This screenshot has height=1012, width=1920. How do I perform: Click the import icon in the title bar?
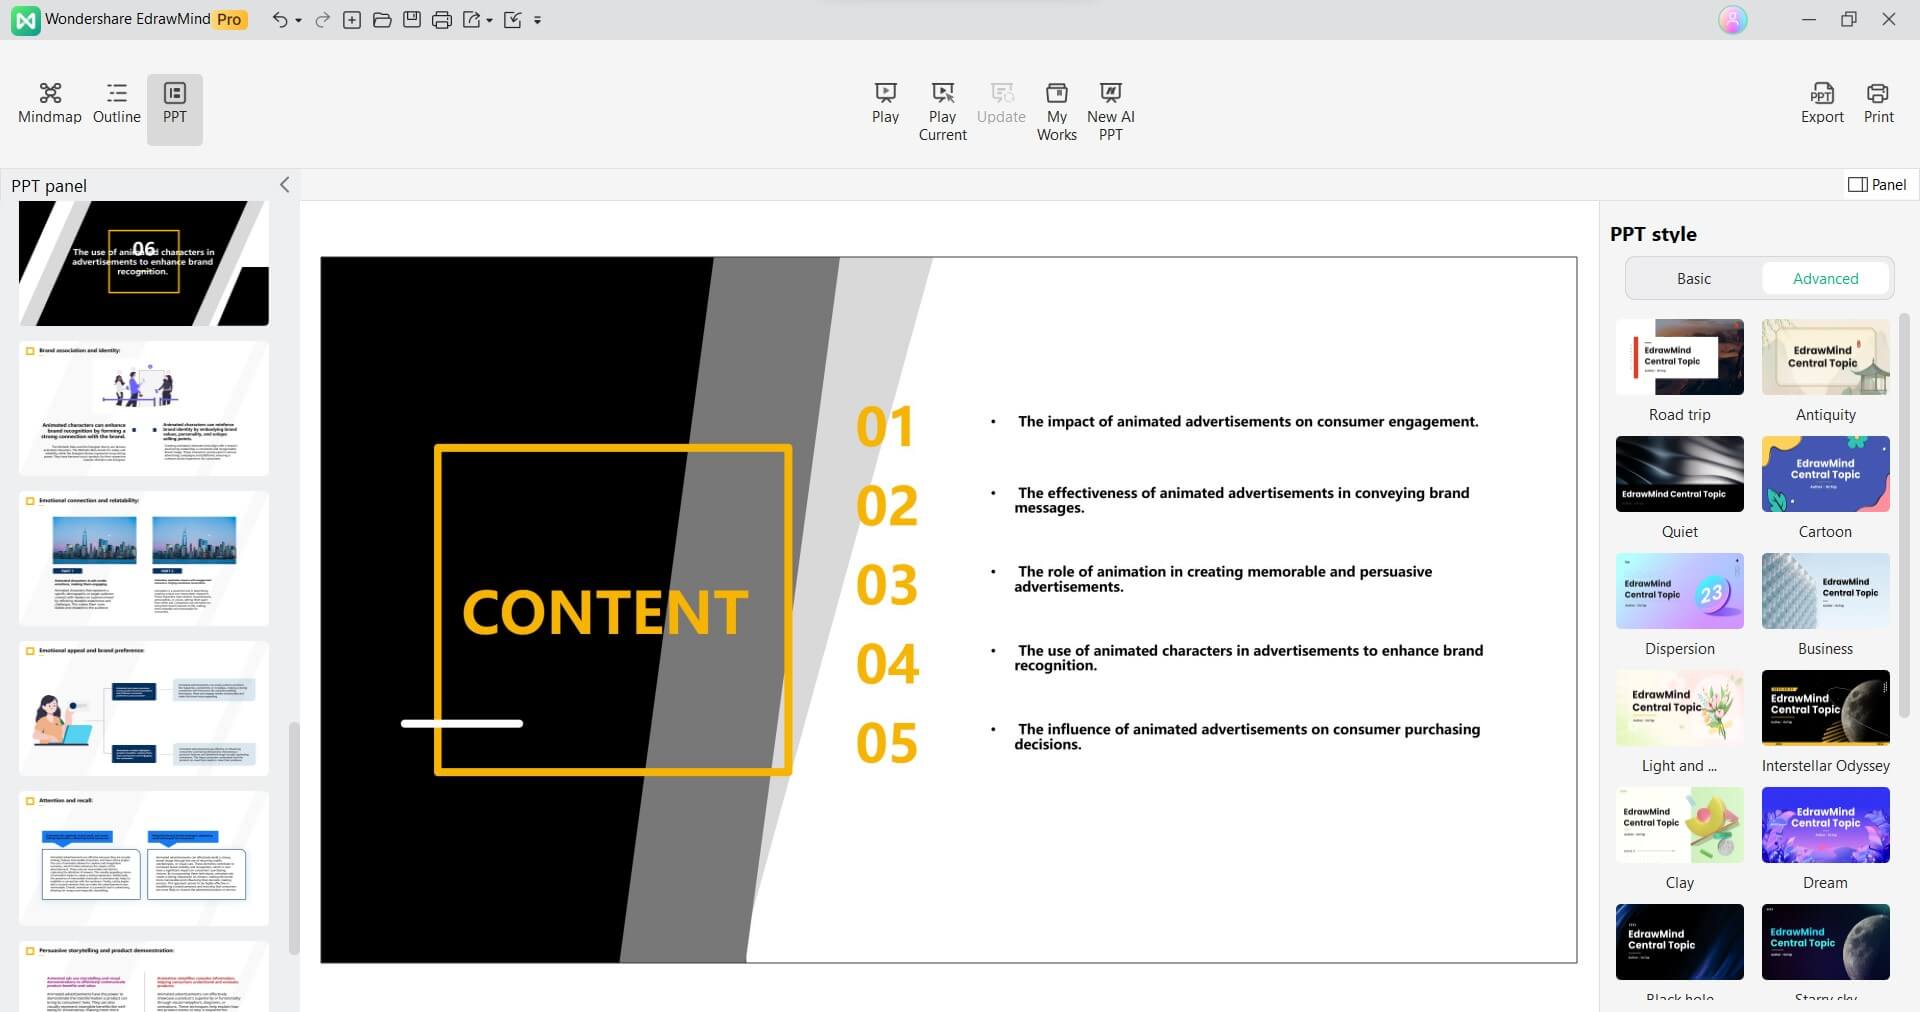pos(513,20)
